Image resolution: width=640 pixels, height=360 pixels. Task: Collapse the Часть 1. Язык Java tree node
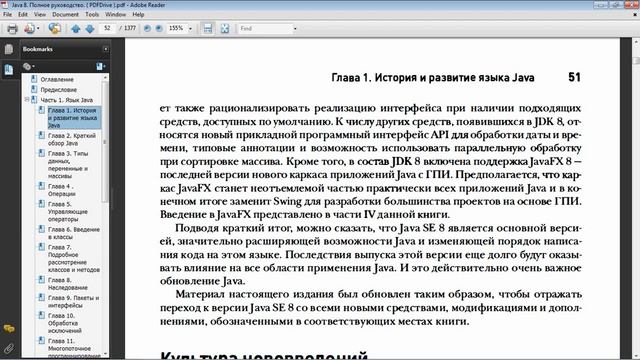click(27, 100)
